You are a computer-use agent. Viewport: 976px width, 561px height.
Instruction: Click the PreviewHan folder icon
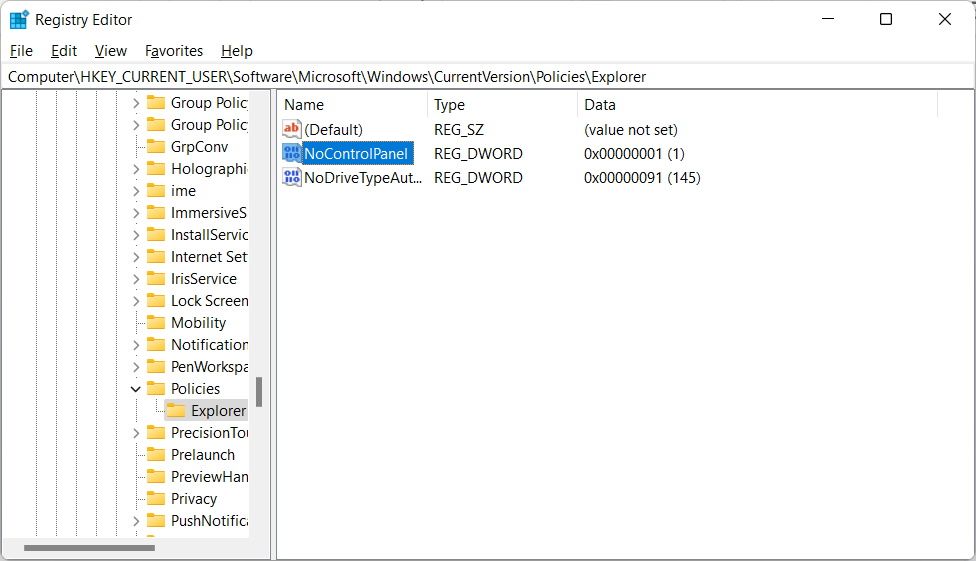156,476
